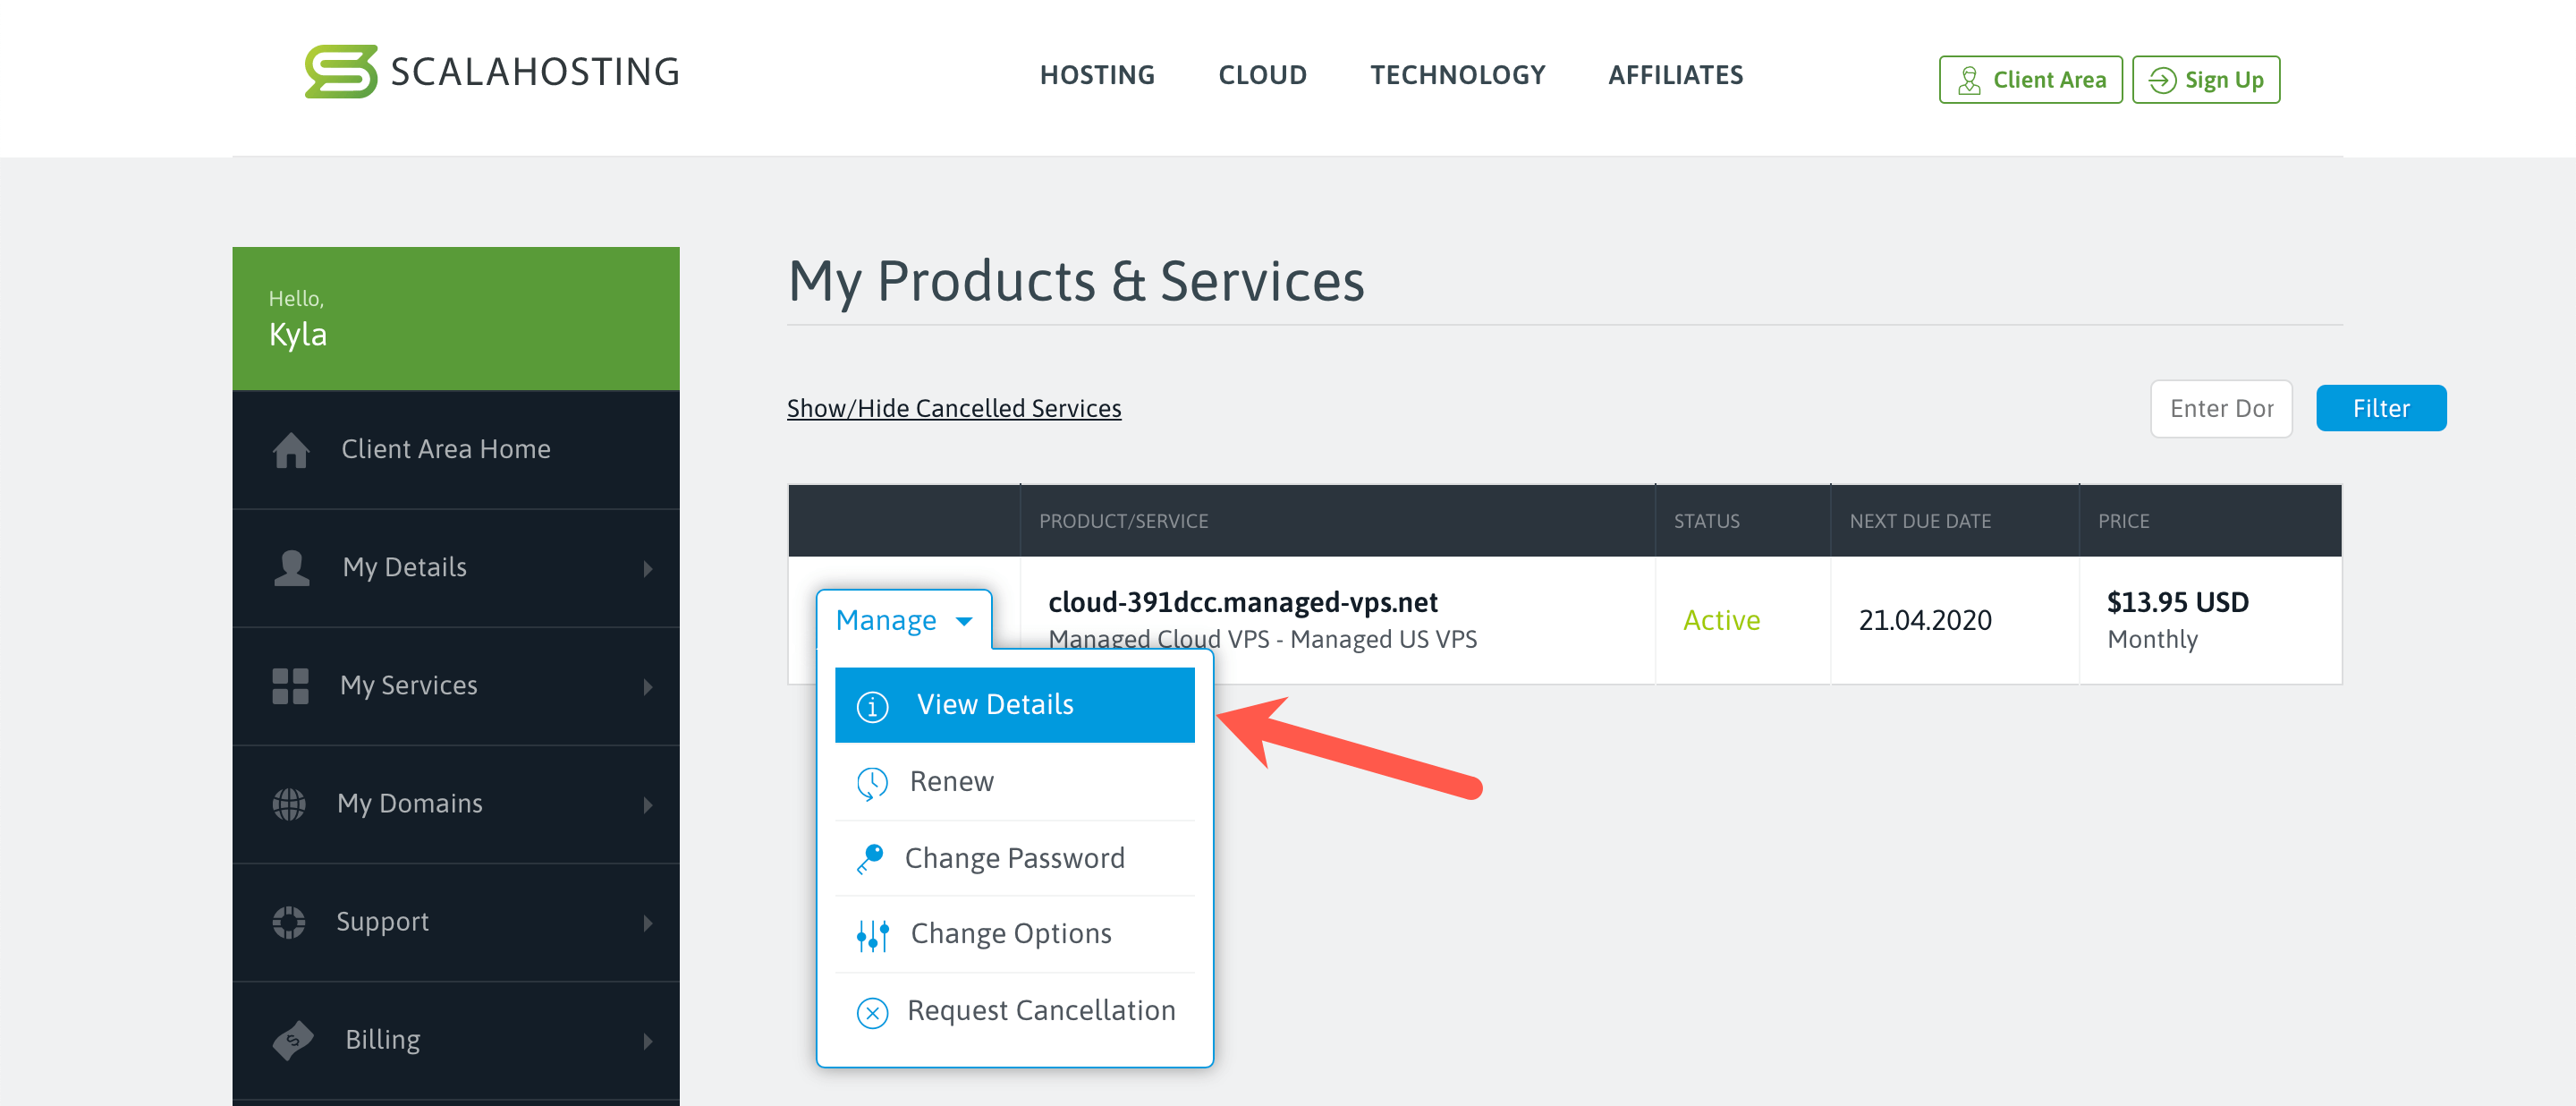The width and height of the screenshot is (2576, 1106).
Task: Click cloud-391dcc.managed-vps.net service name
Action: tap(1242, 602)
